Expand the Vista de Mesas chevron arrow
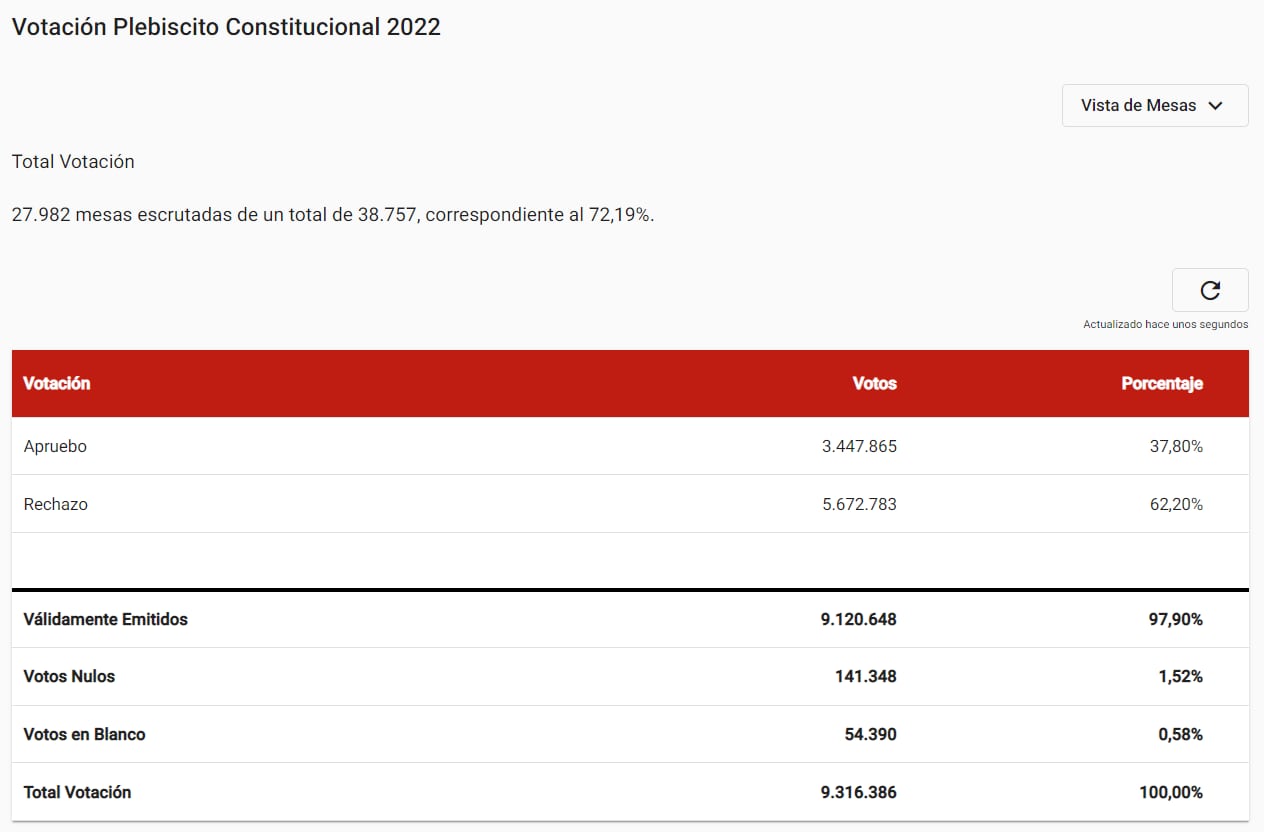1264x832 pixels. coord(1216,105)
